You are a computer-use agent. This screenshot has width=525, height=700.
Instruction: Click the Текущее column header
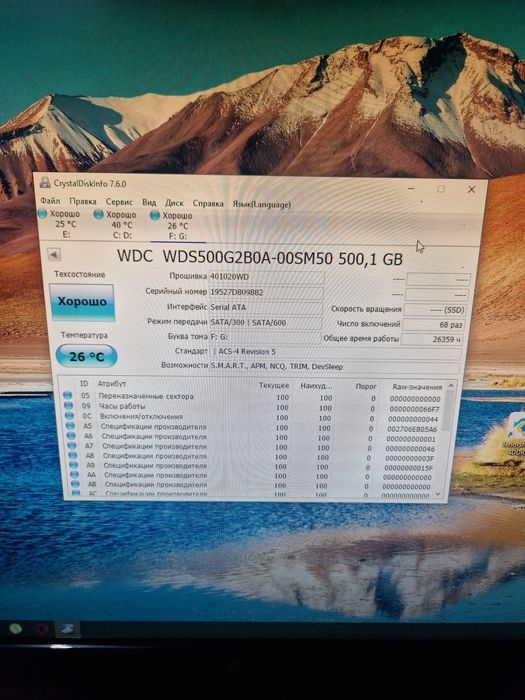point(274,385)
